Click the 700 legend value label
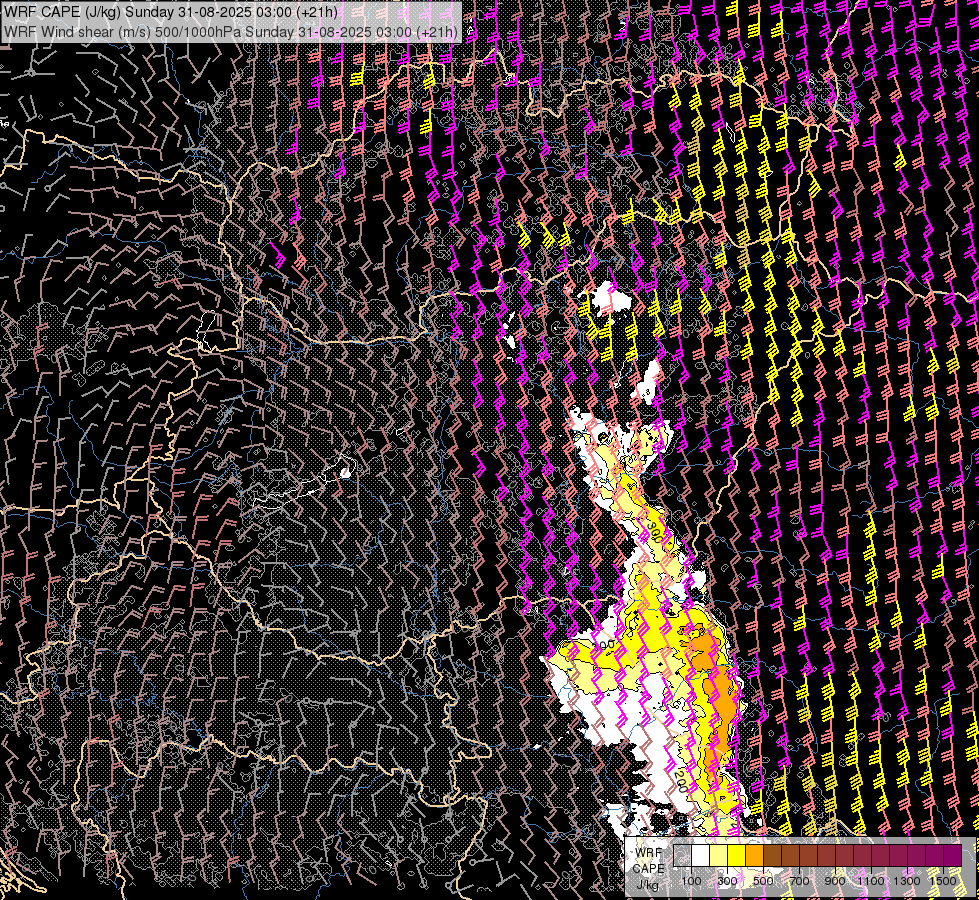The image size is (979, 900). [799, 881]
